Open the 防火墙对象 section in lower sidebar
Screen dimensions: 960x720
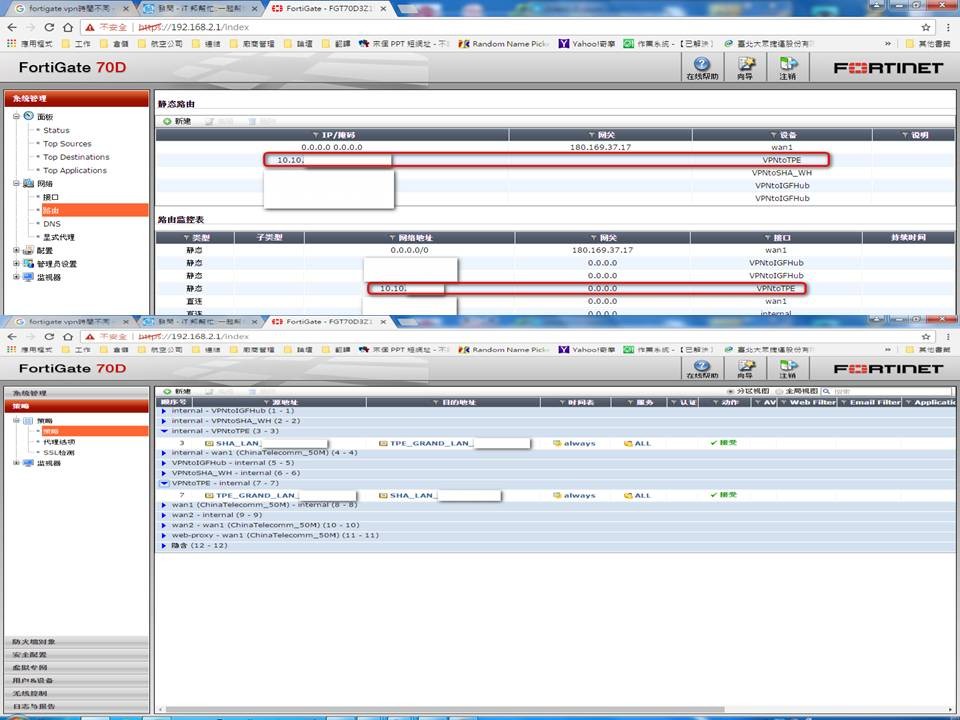(77, 642)
